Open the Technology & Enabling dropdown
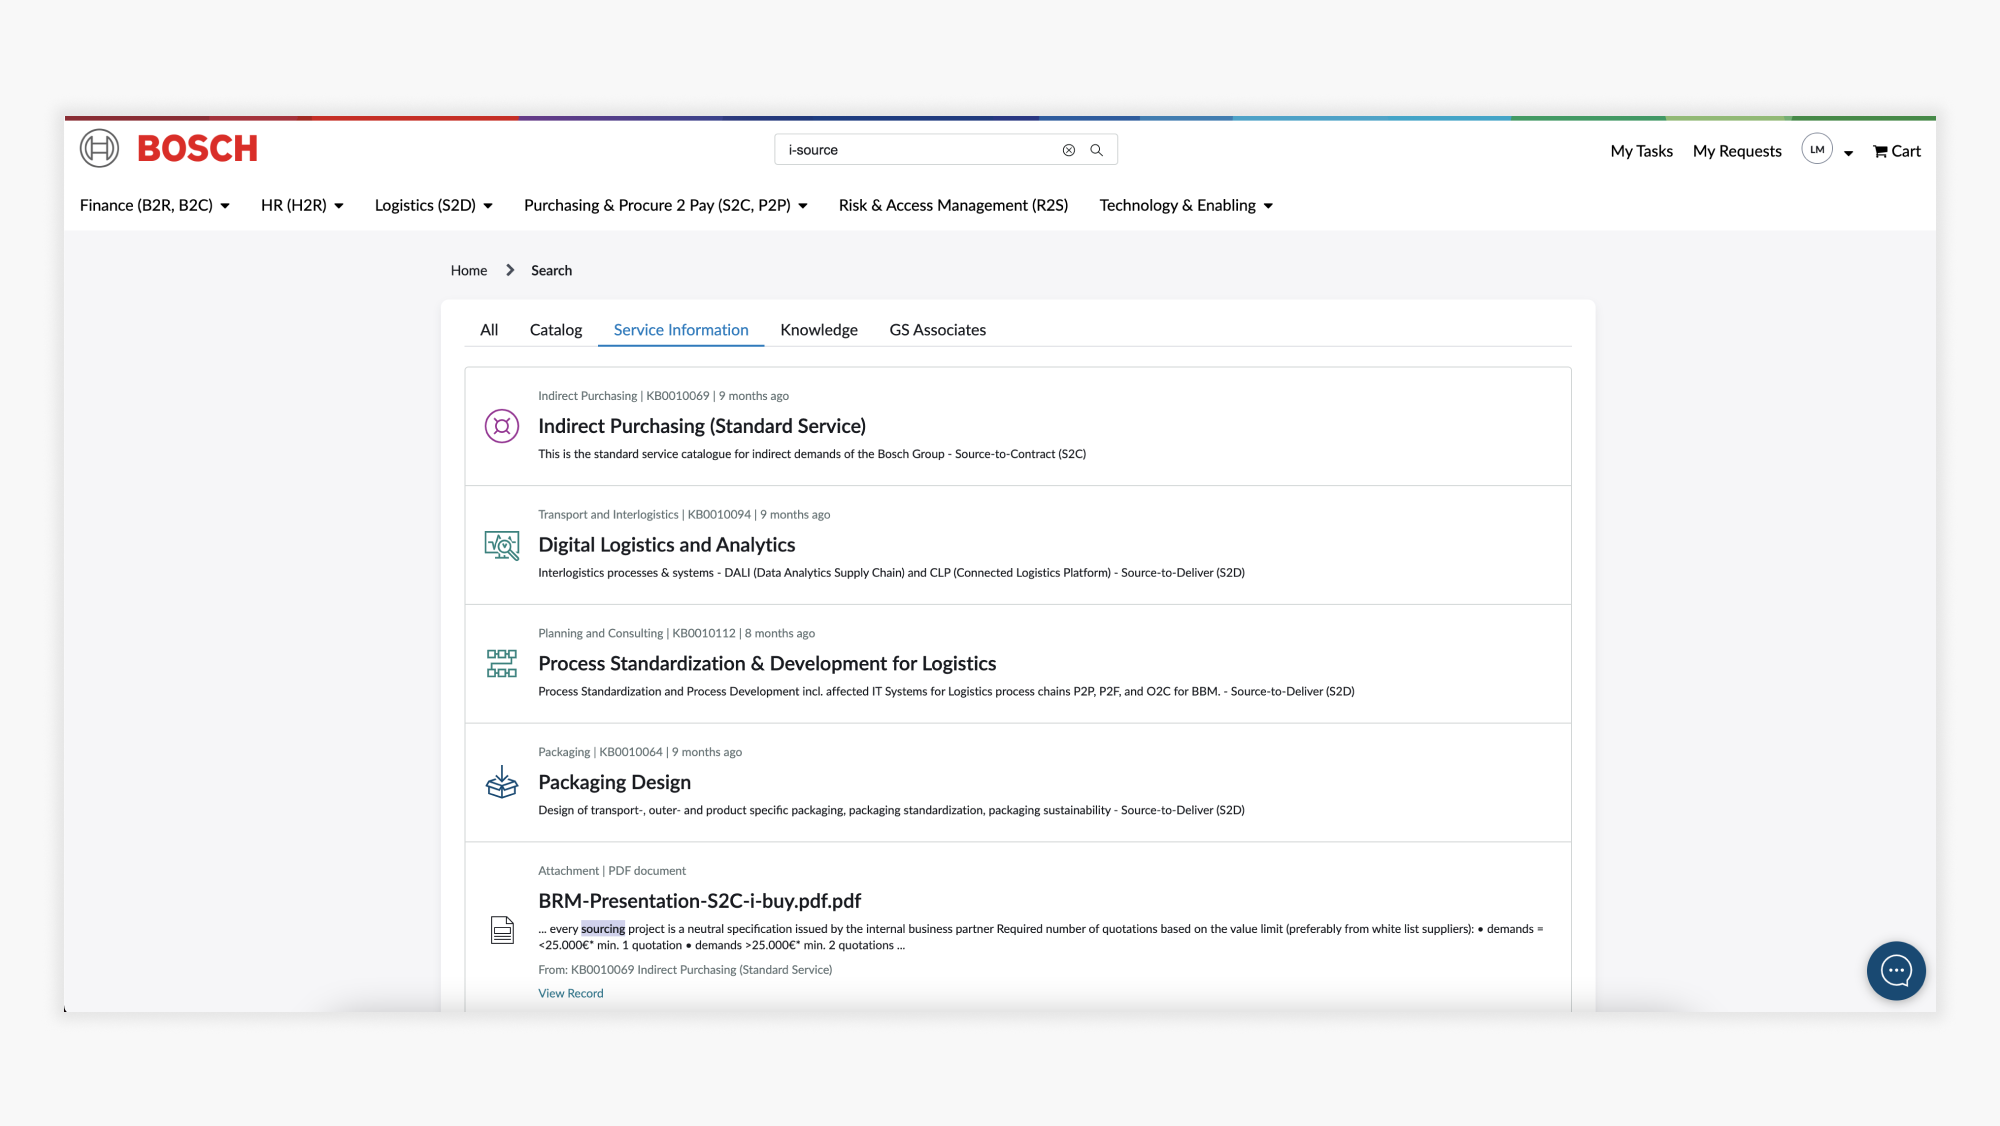 [1186, 205]
